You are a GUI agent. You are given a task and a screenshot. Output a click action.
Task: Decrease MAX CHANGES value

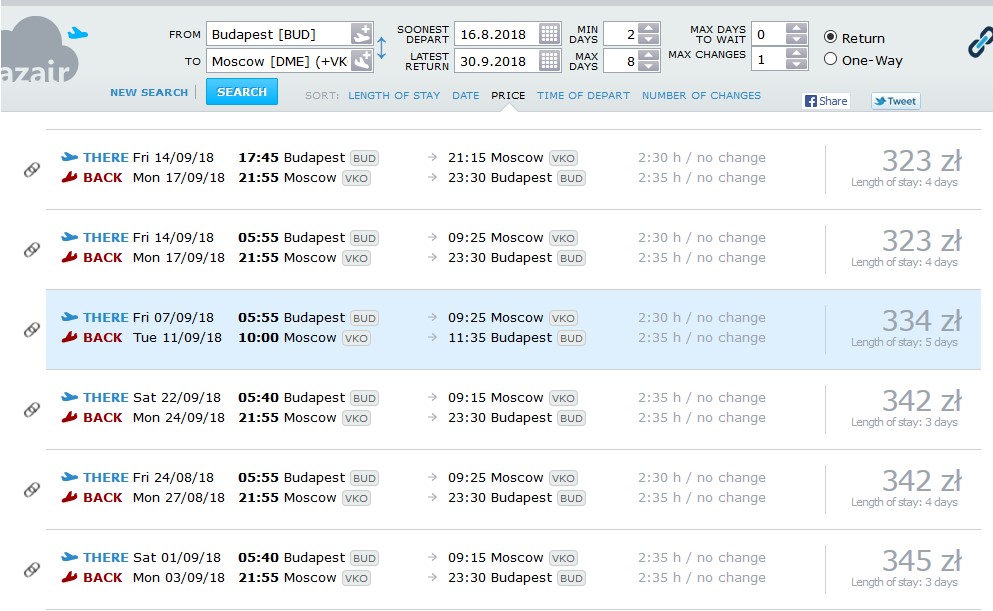[796, 65]
